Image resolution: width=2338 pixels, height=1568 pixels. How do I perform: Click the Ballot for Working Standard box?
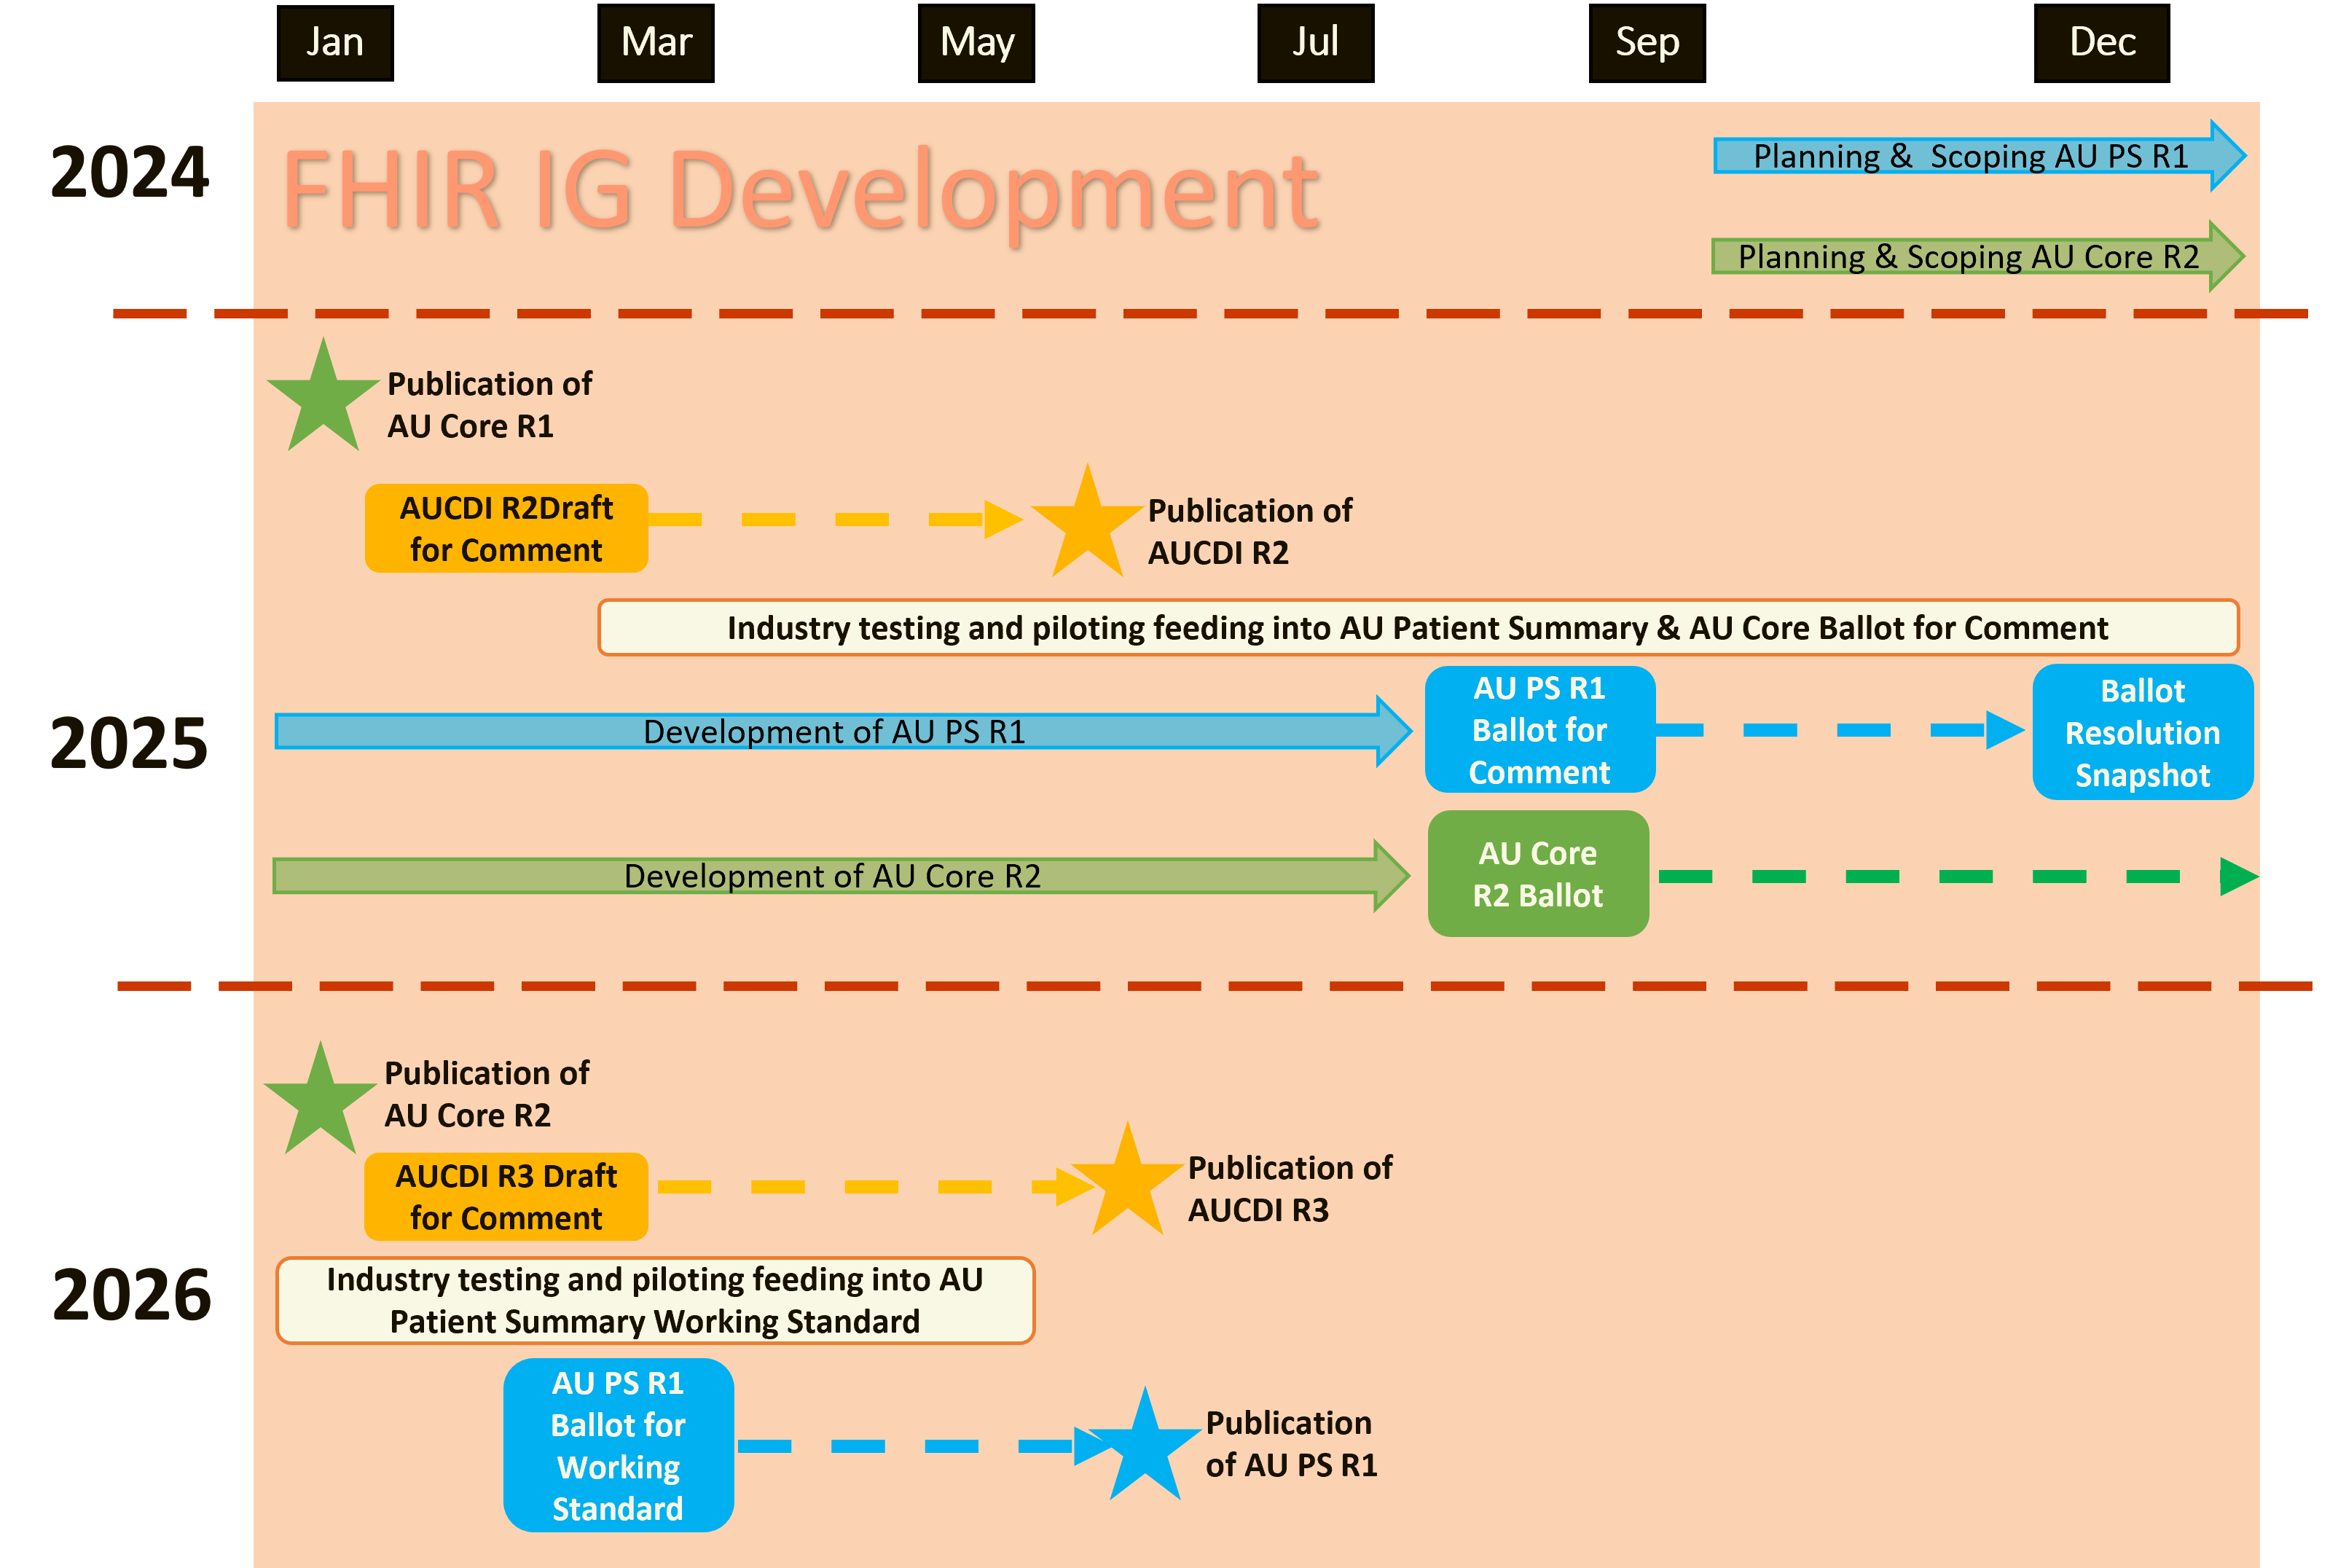tap(618, 1445)
